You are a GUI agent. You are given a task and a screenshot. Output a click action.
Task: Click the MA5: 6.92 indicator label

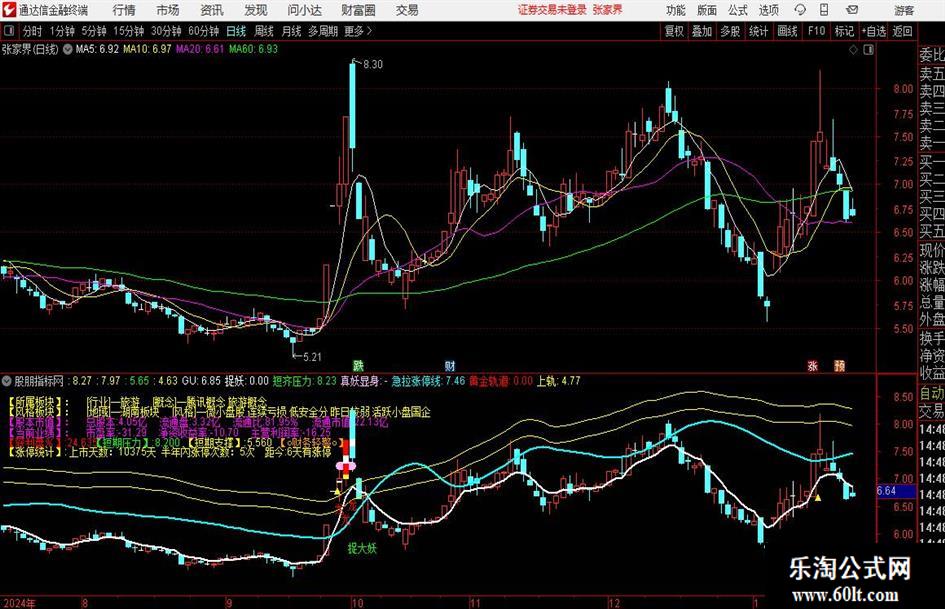coord(96,49)
